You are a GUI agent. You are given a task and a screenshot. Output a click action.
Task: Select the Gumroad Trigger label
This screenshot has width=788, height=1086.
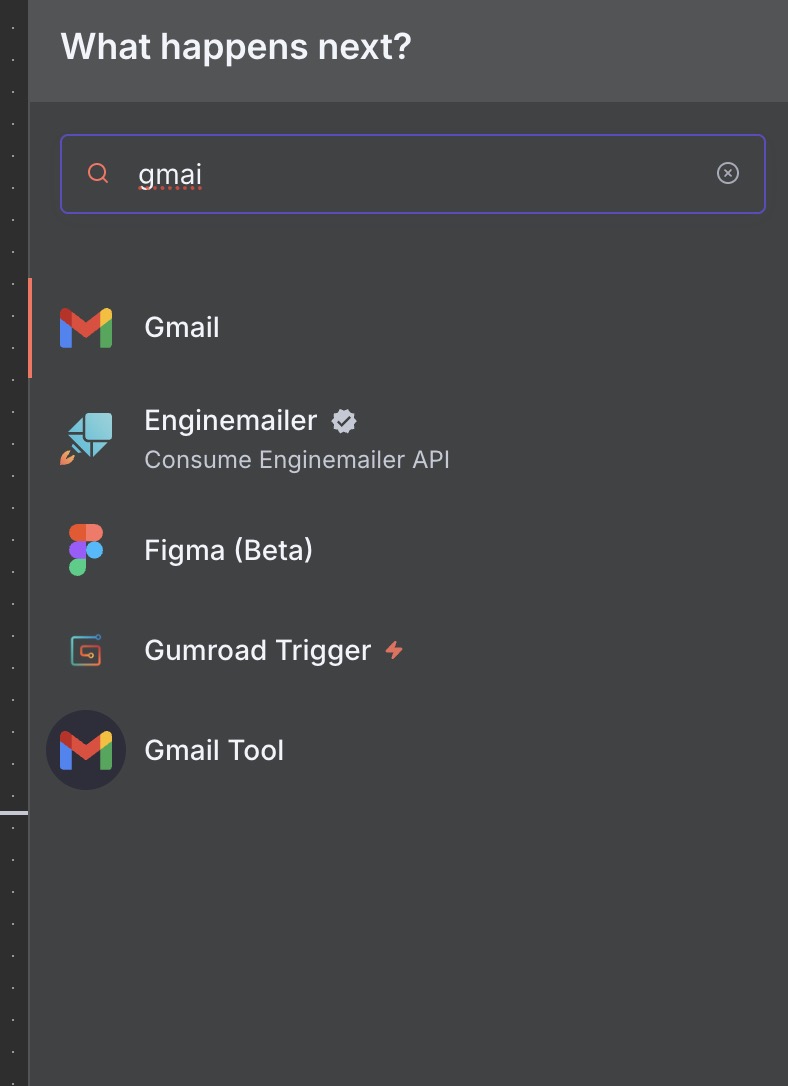click(258, 651)
